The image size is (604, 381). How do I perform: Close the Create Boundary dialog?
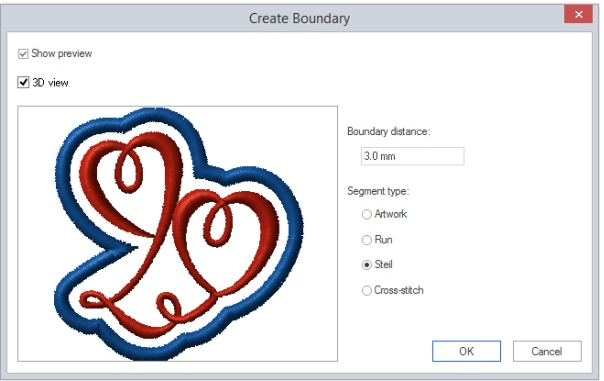point(578,15)
